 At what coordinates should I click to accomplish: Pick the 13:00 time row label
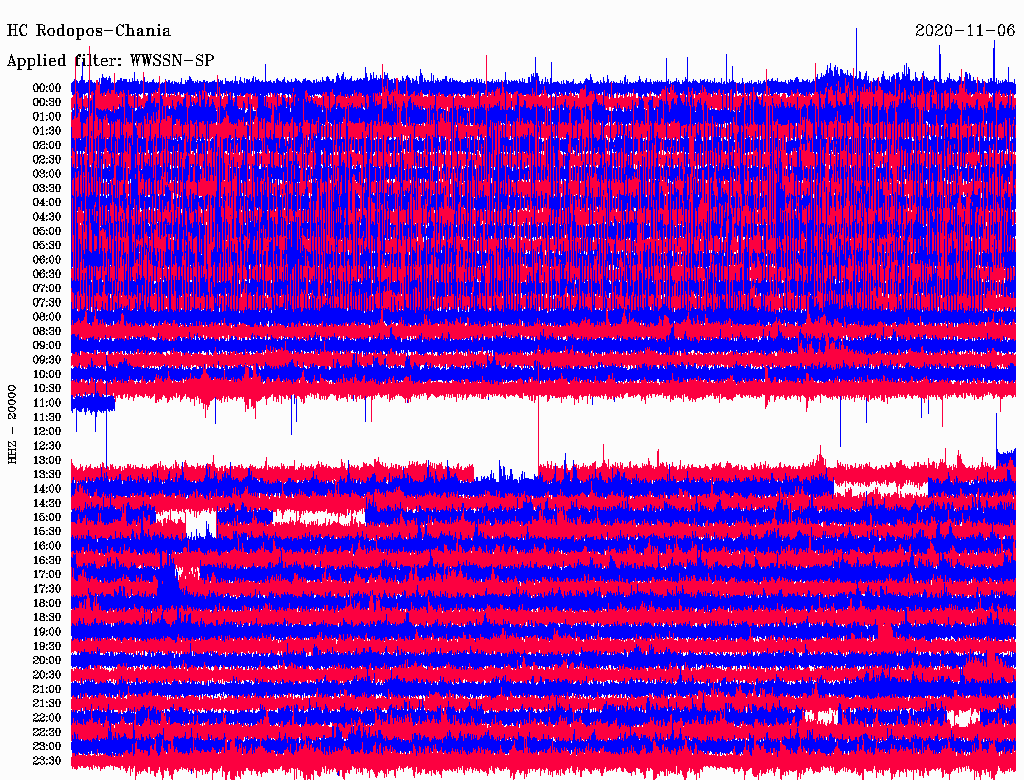pos(47,460)
